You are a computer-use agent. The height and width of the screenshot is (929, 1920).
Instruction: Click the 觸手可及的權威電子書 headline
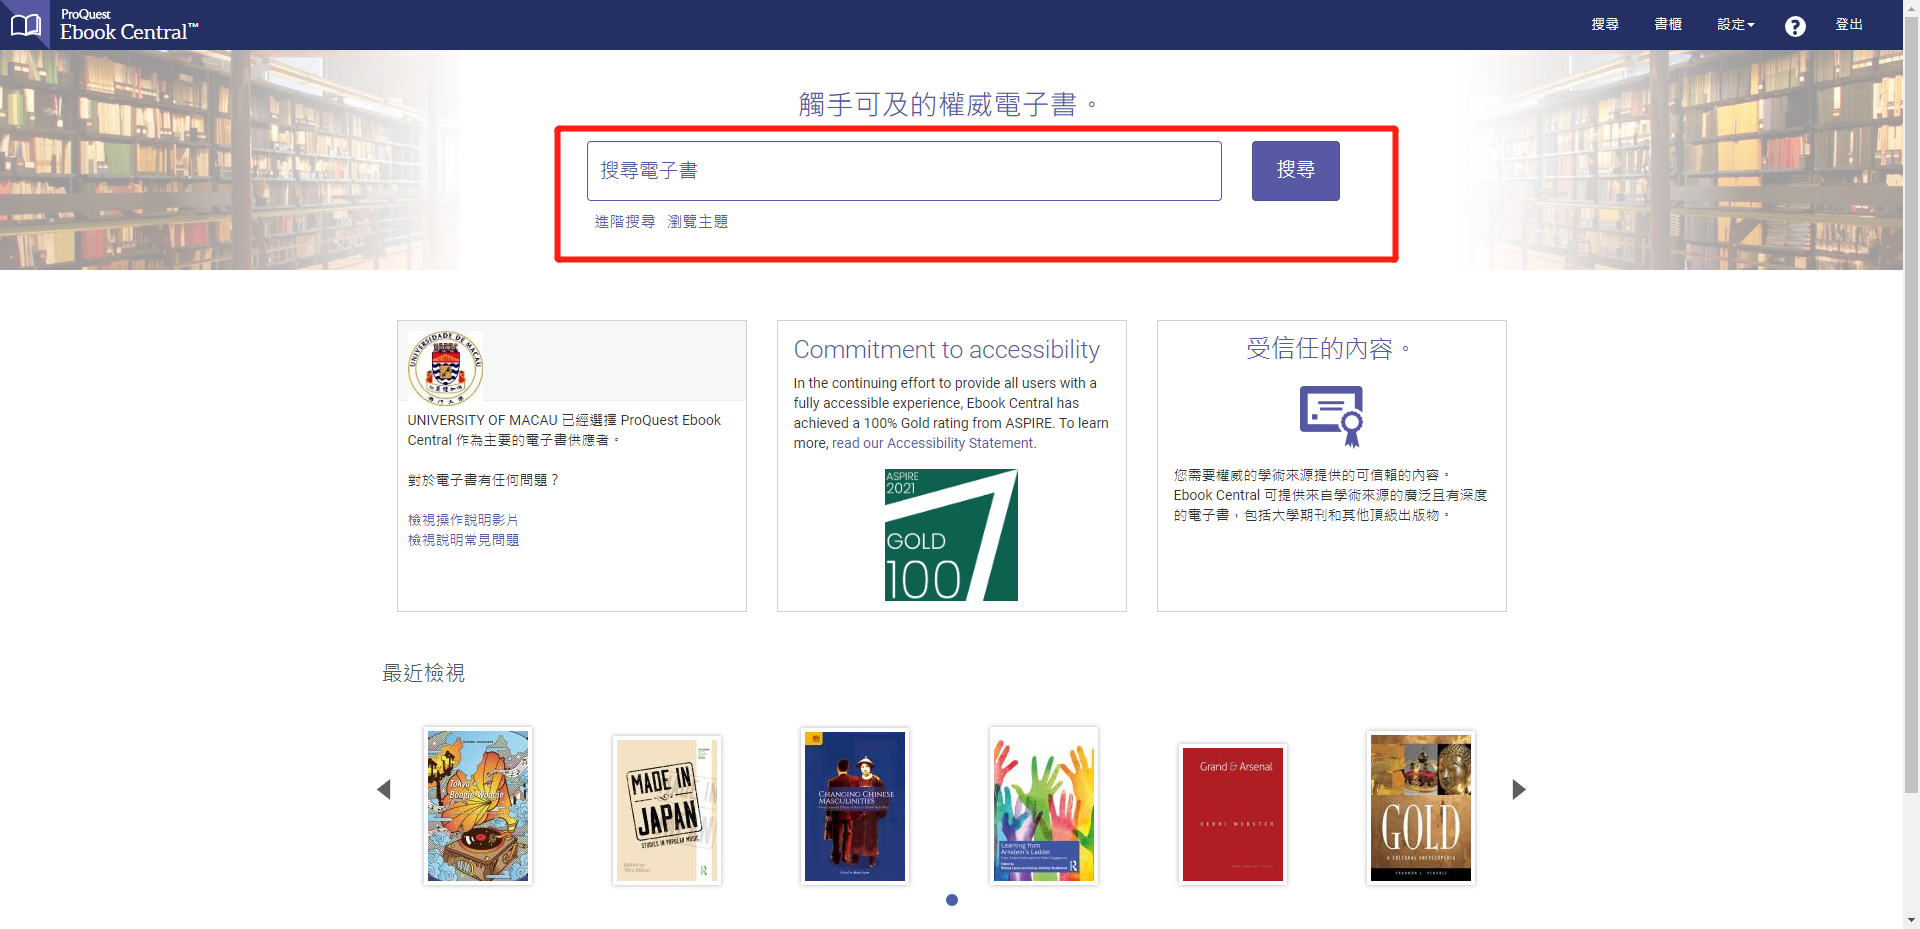pyautogui.click(x=946, y=104)
